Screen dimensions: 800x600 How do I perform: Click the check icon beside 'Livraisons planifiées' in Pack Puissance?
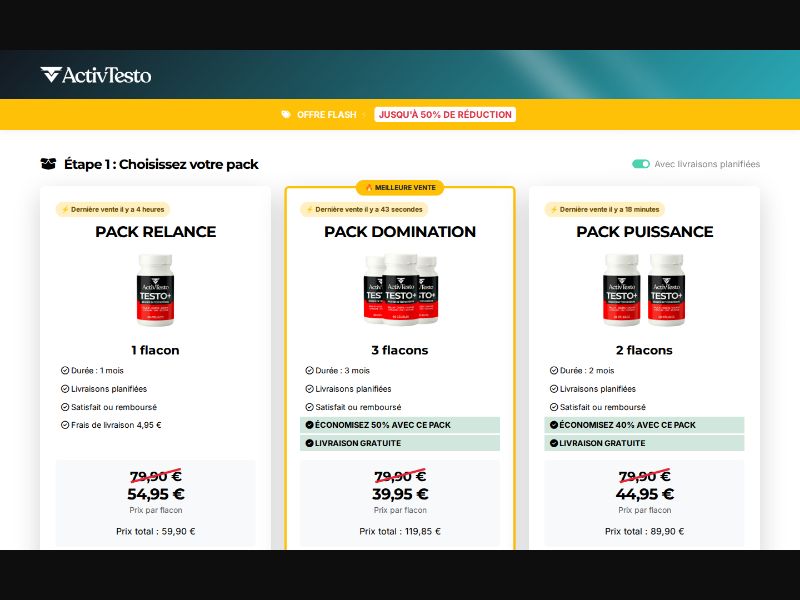point(554,389)
